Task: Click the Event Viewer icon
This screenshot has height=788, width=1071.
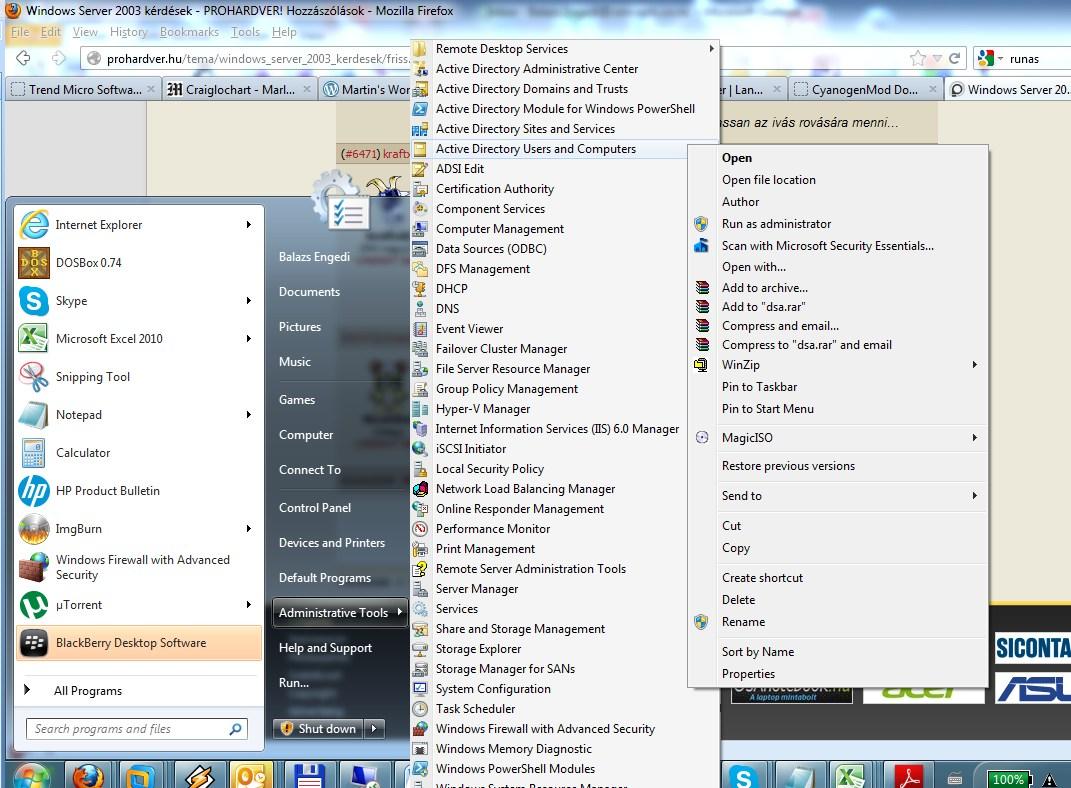Action: coord(420,329)
